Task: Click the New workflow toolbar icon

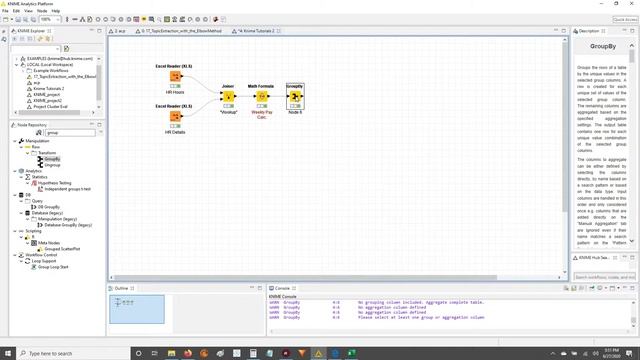Action: pos(6,20)
